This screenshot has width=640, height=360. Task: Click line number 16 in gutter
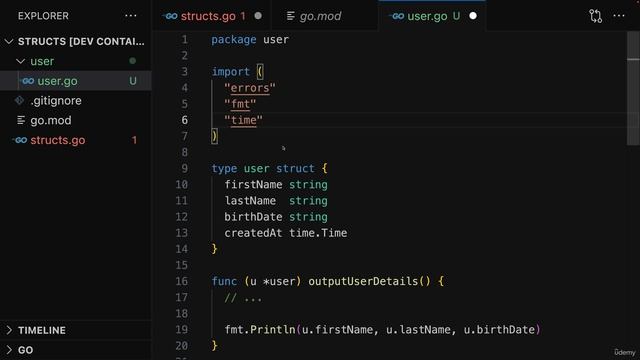182,281
